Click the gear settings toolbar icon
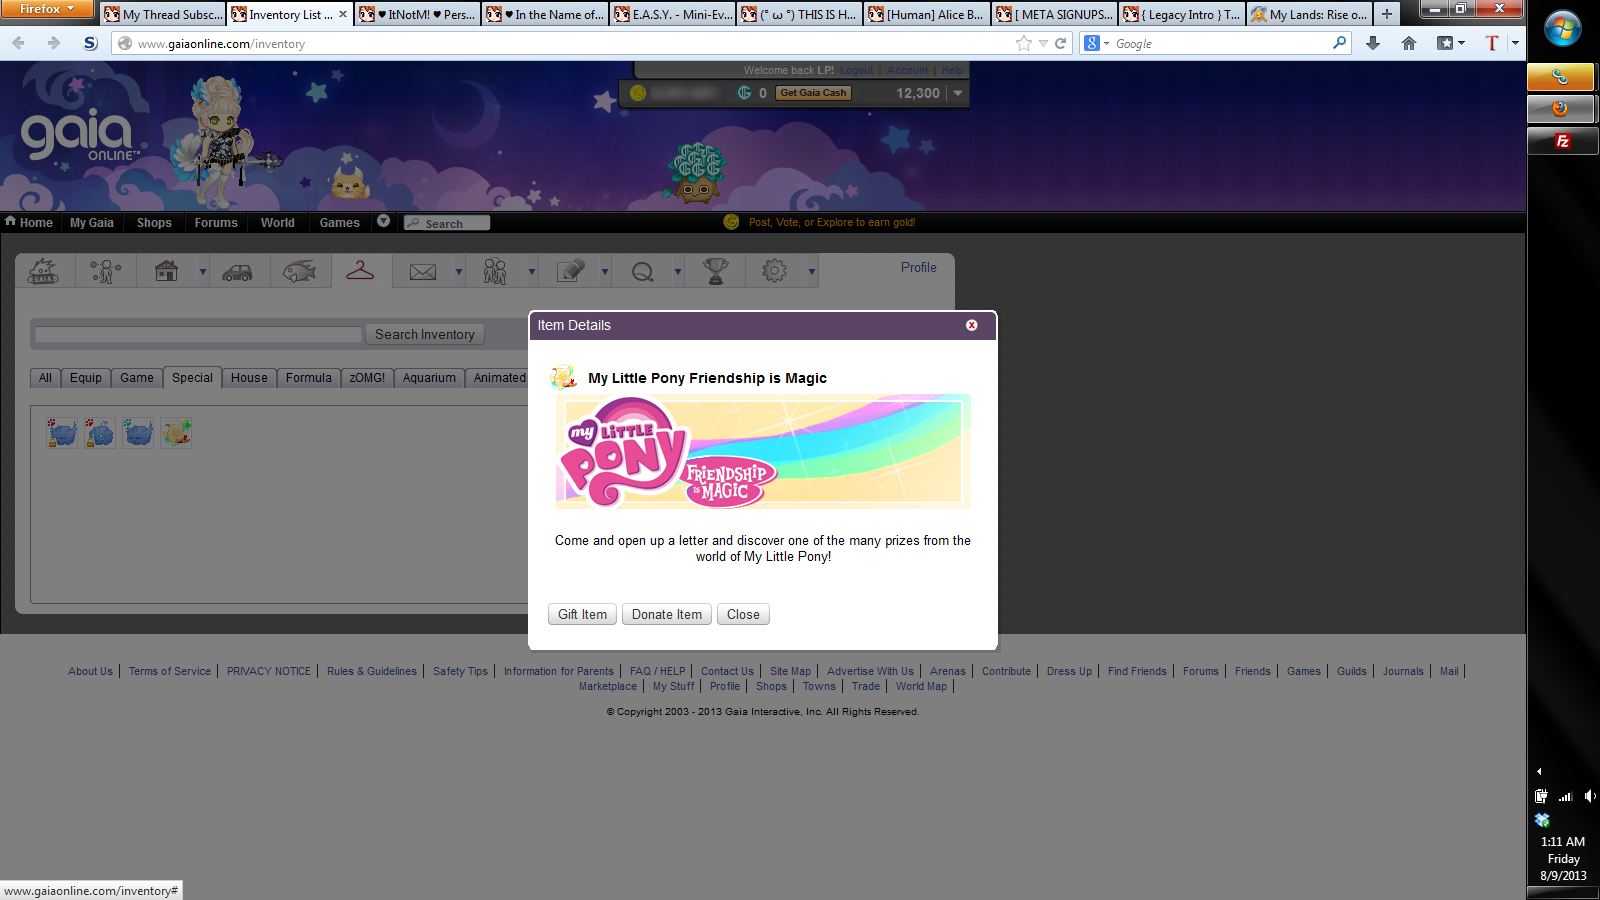 [x=774, y=271]
